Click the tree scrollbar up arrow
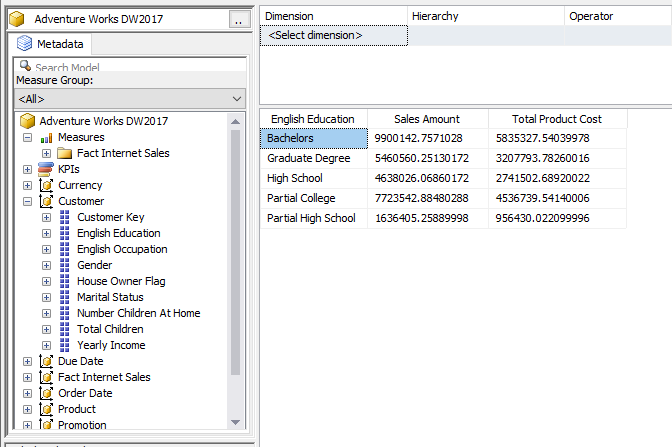 click(x=235, y=122)
